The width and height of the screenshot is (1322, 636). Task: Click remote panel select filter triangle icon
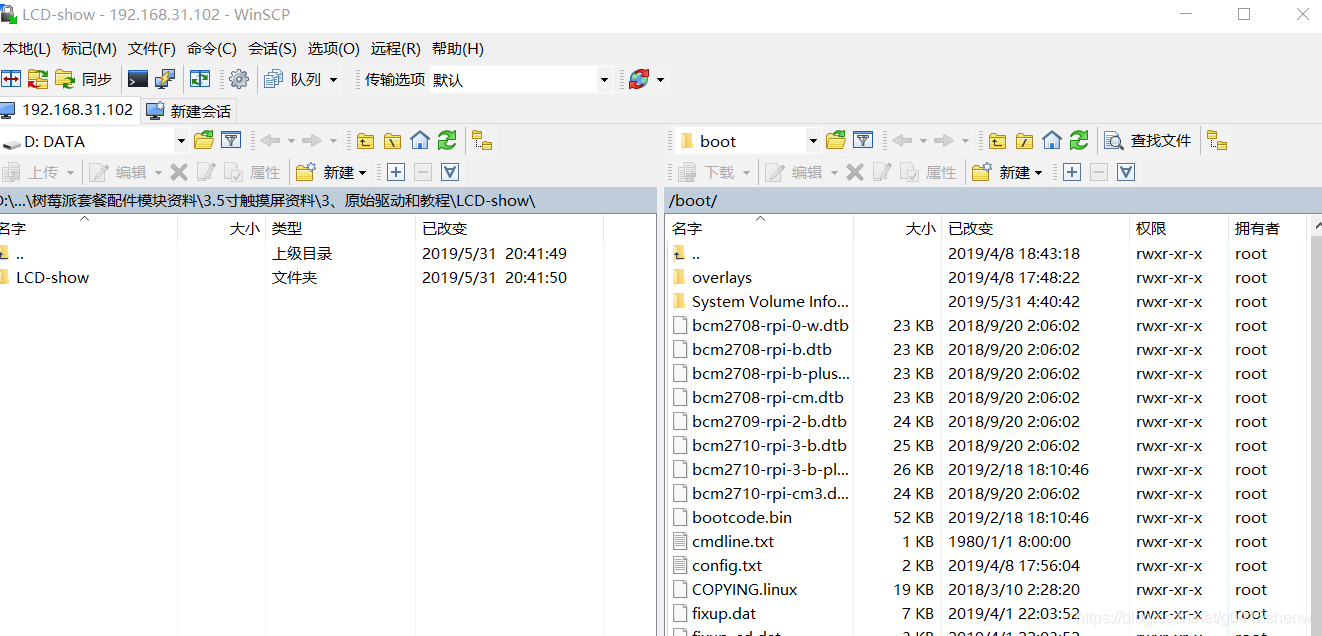[1126, 172]
